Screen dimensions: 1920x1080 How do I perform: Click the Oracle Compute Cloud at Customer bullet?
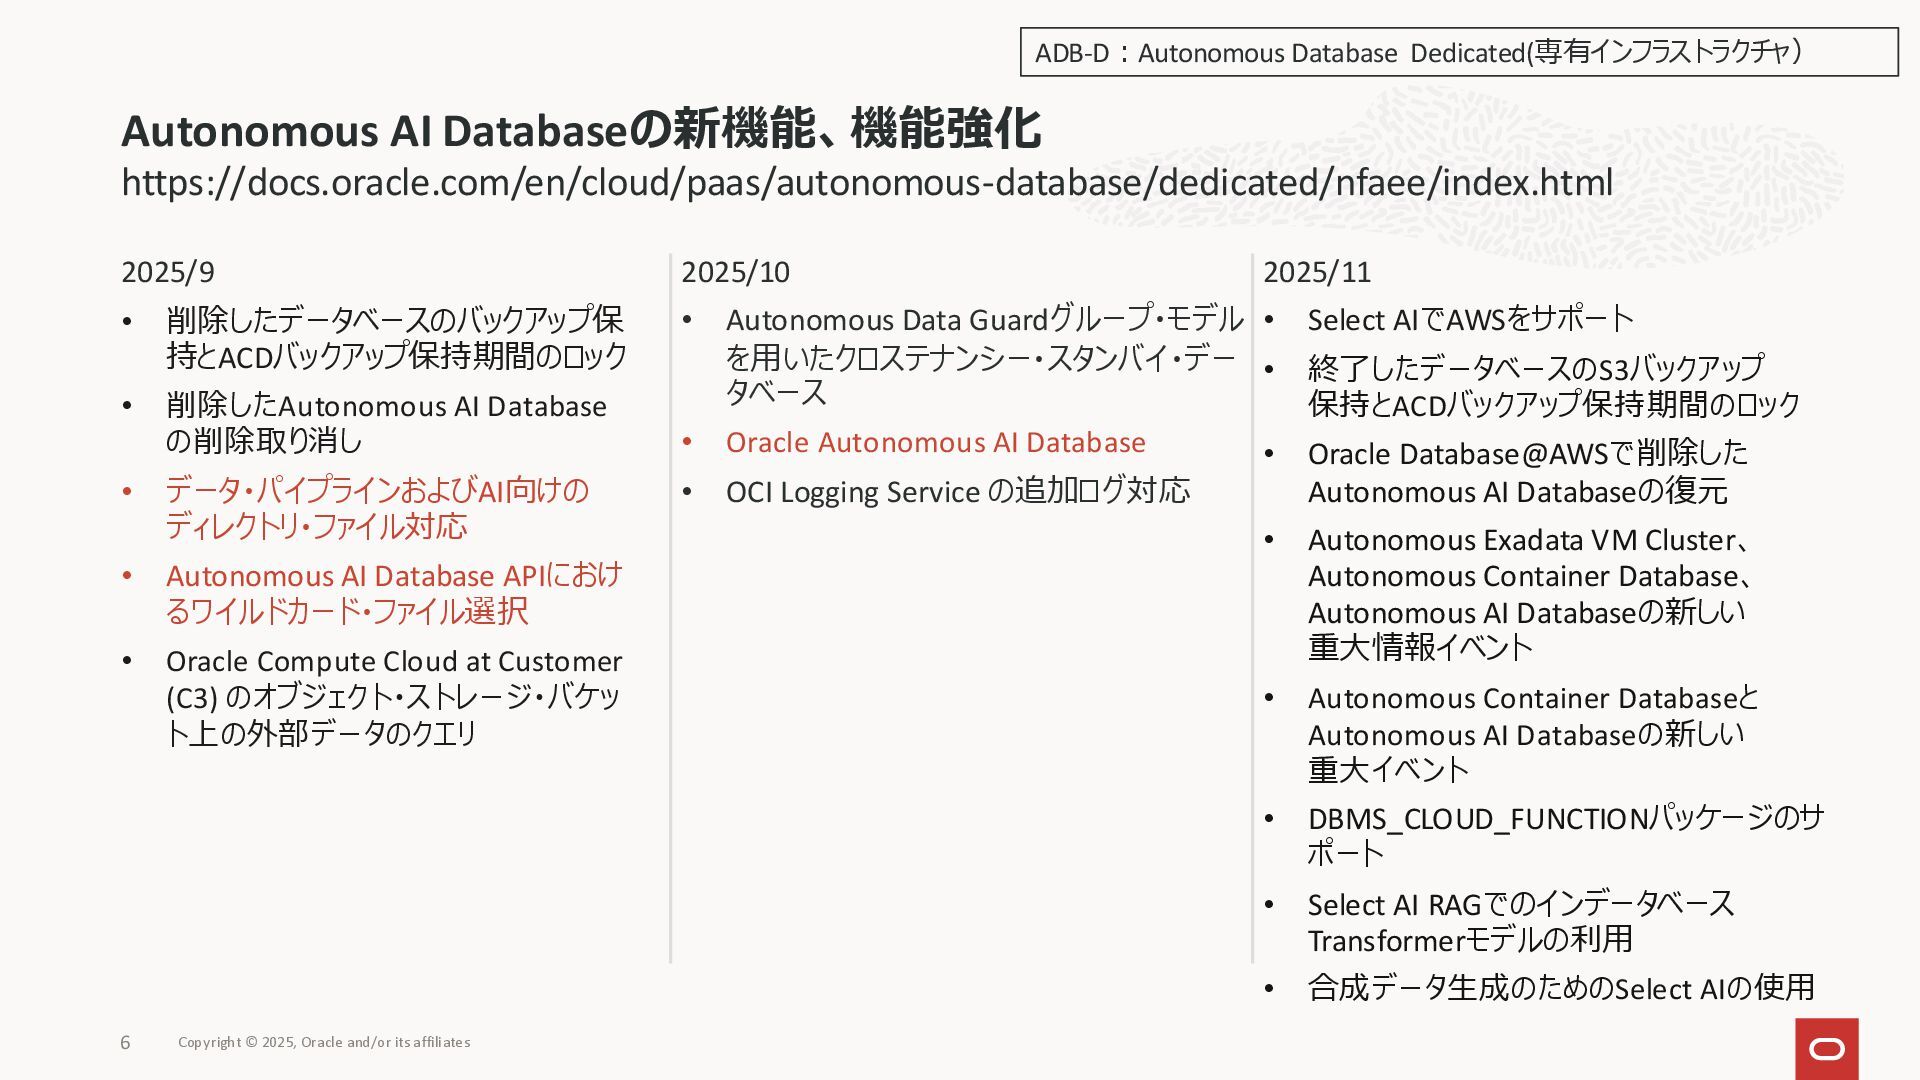(393, 697)
